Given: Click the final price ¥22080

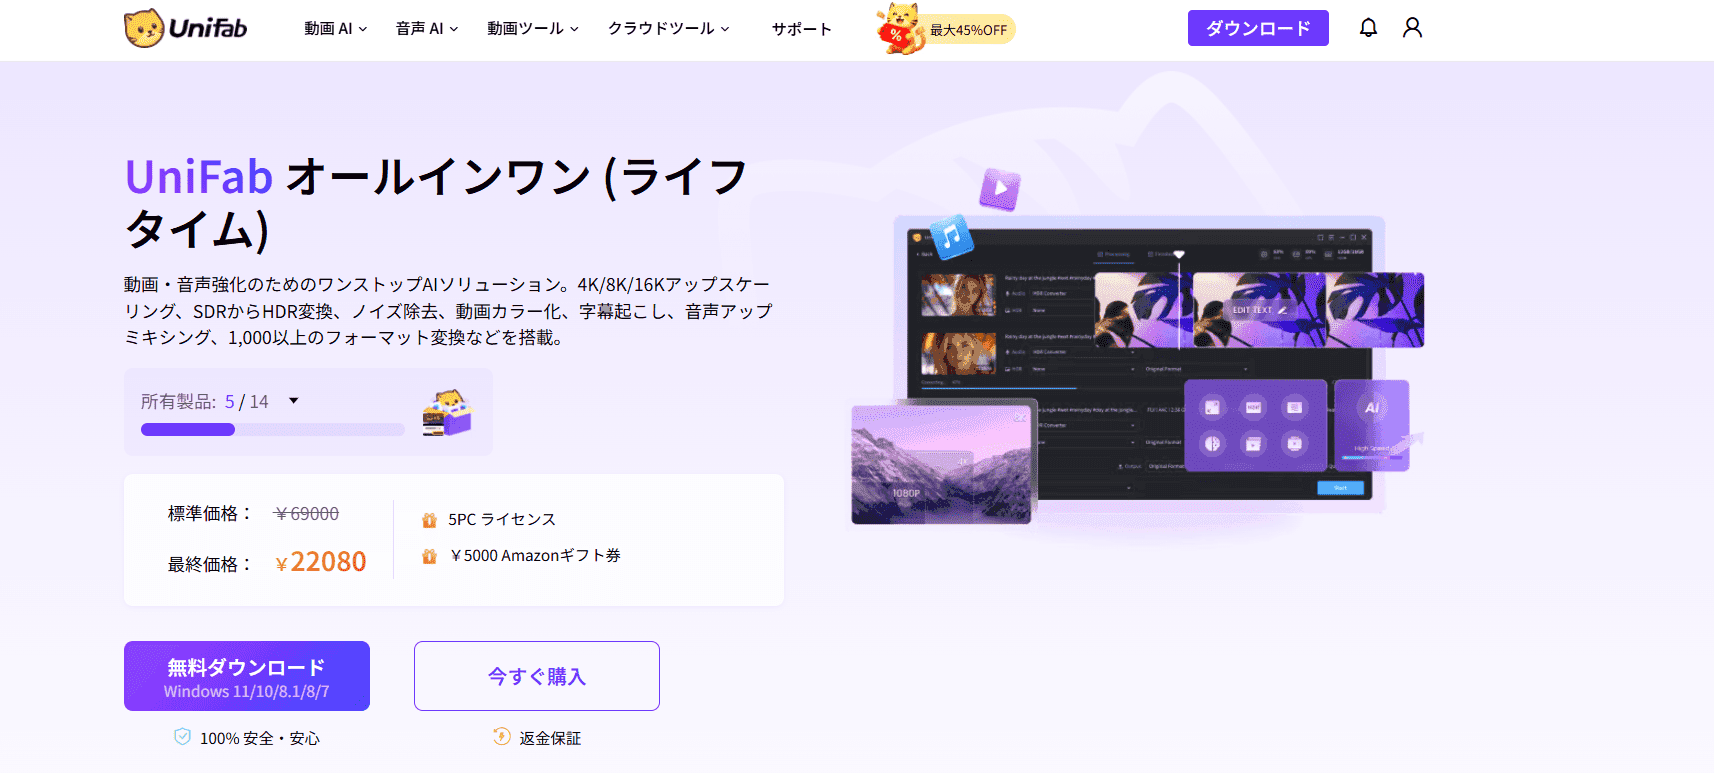Looking at the screenshot, I should (321, 562).
